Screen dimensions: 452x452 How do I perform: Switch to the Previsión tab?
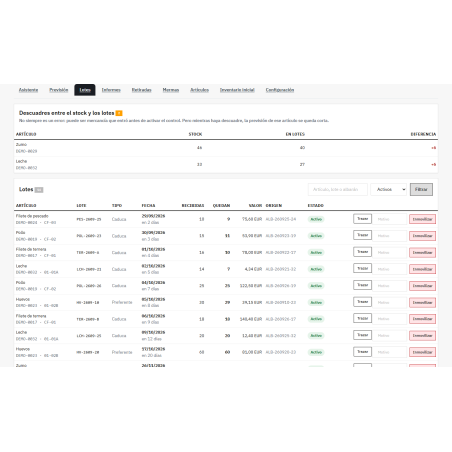click(x=59, y=90)
